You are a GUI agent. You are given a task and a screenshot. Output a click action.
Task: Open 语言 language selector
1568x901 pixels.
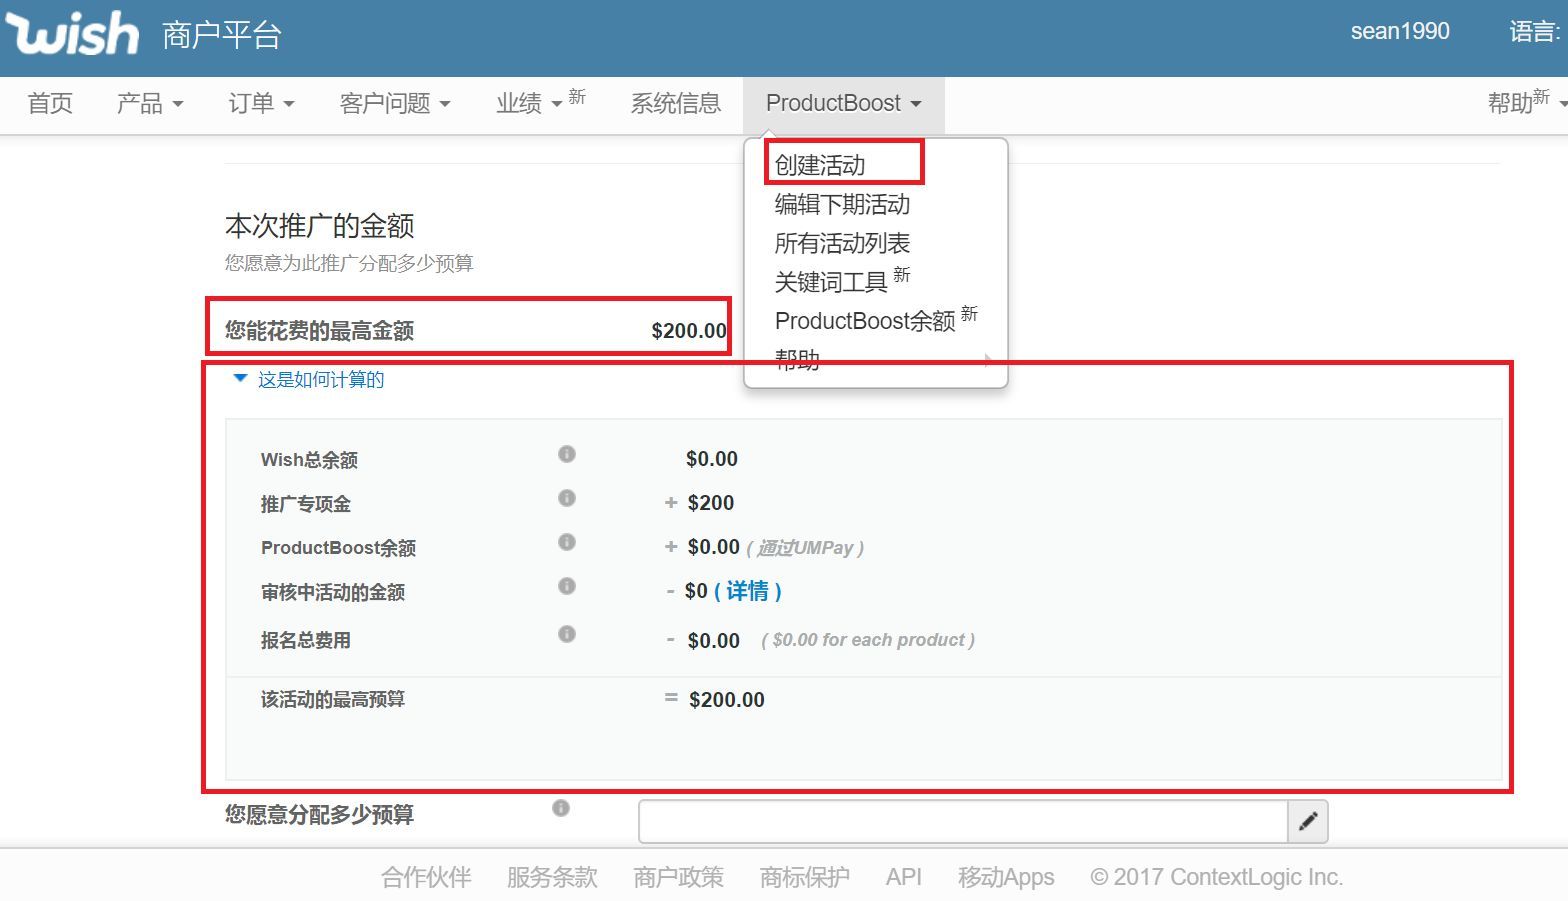1535,31
